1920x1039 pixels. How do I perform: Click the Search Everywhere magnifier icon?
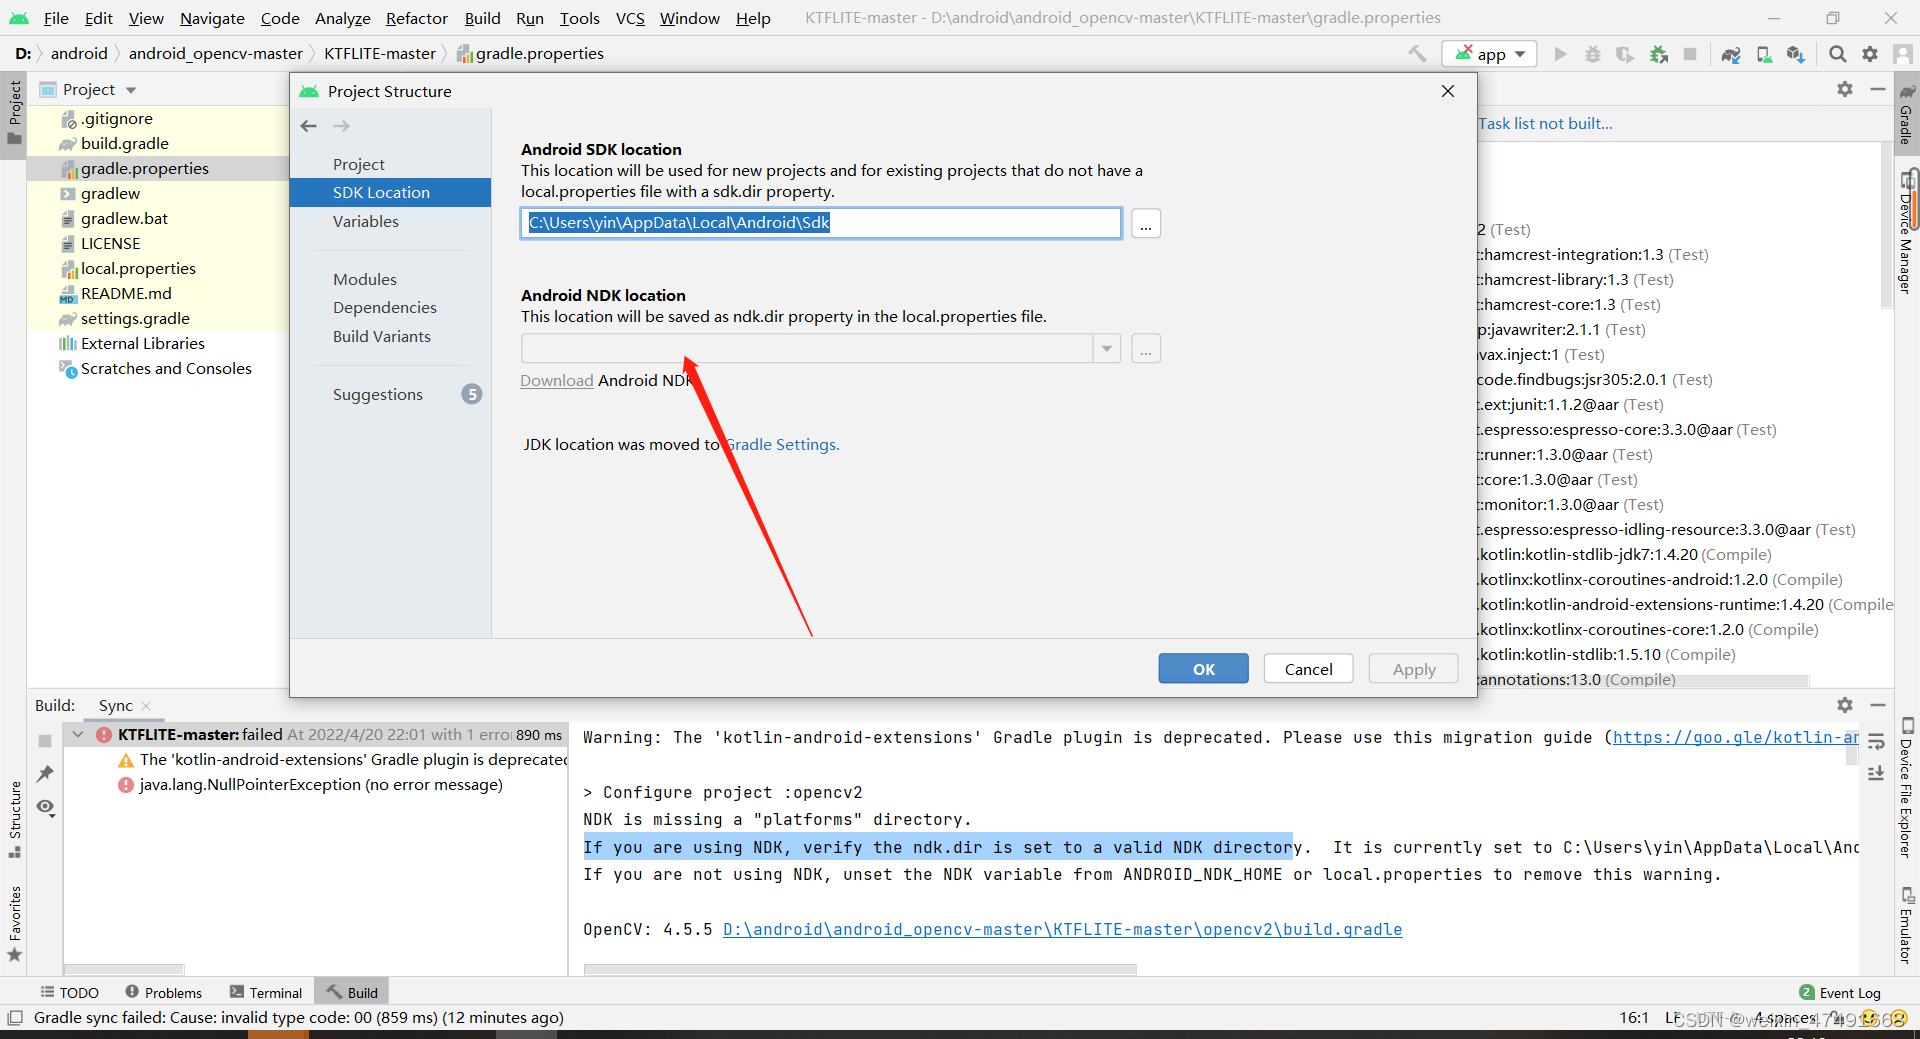point(1838,54)
